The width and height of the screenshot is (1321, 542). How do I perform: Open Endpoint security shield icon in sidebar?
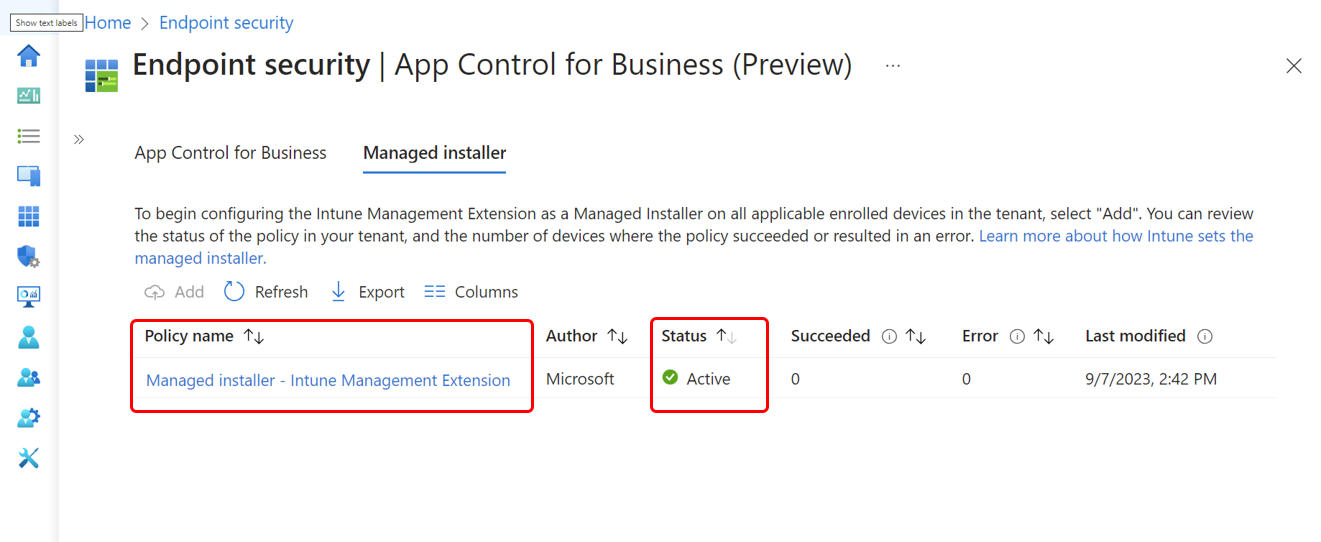pyautogui.click(x=29, y=257)
